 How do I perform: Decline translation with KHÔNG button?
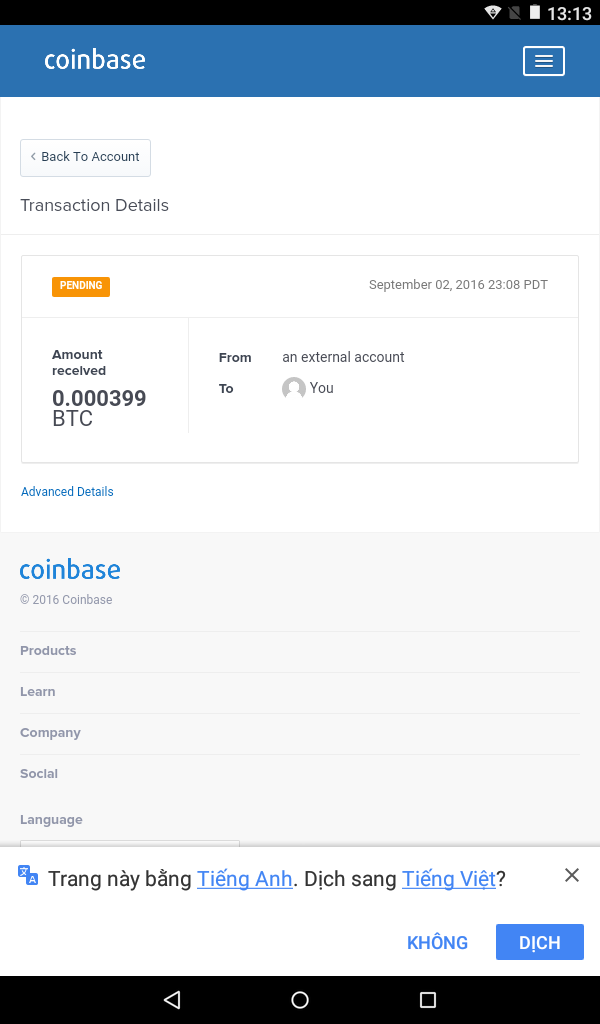click(x=437, y=942)
